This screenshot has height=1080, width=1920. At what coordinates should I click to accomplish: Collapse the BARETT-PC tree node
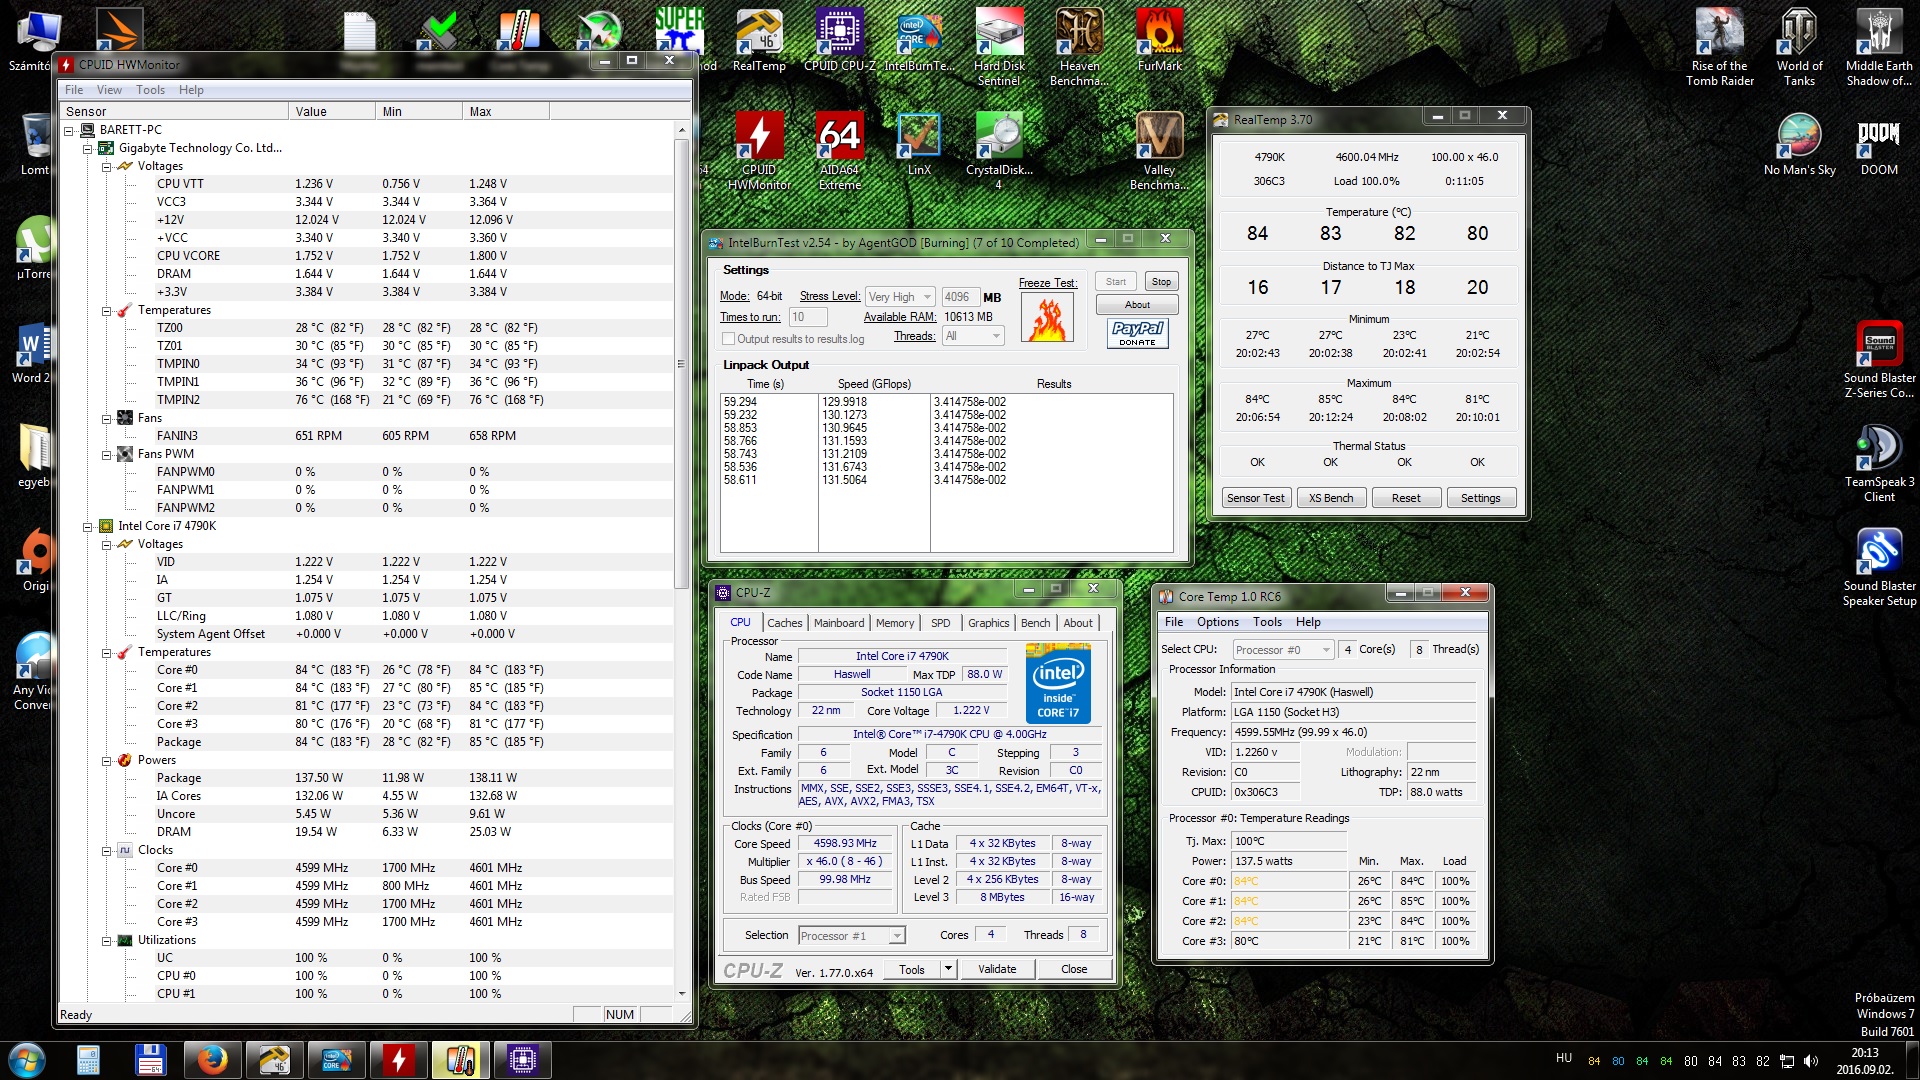click(x=69, y=130)
